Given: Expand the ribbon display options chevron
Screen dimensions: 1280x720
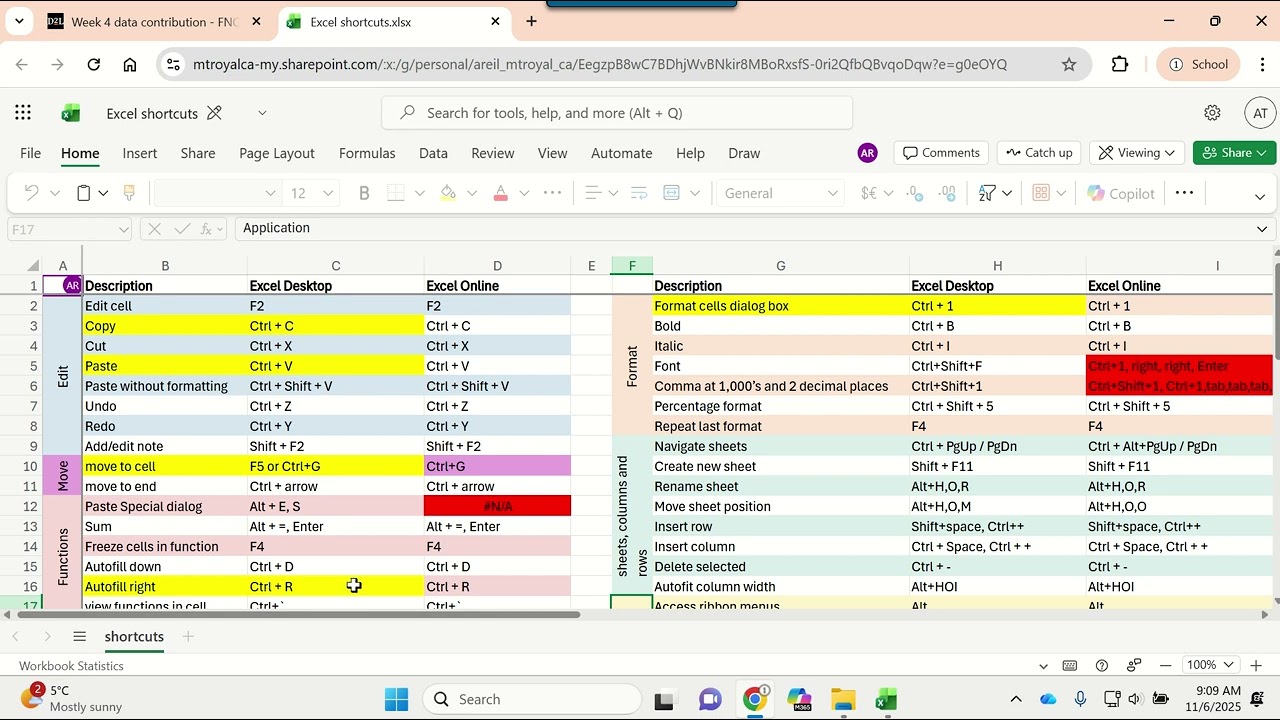Looking at the screenshot, I should tap(1260, 197).
